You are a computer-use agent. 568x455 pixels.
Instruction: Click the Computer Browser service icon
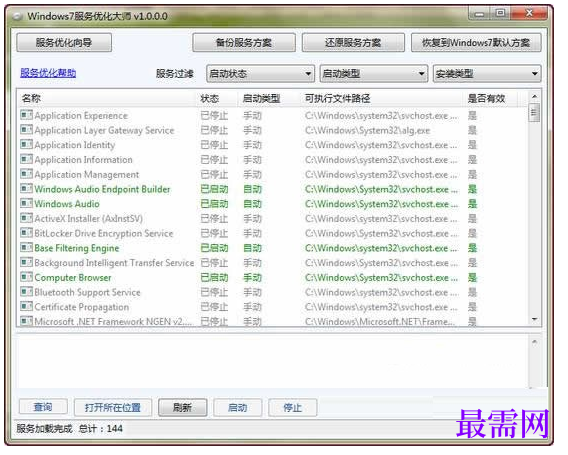pyautogui.click(x=26, y=277)
